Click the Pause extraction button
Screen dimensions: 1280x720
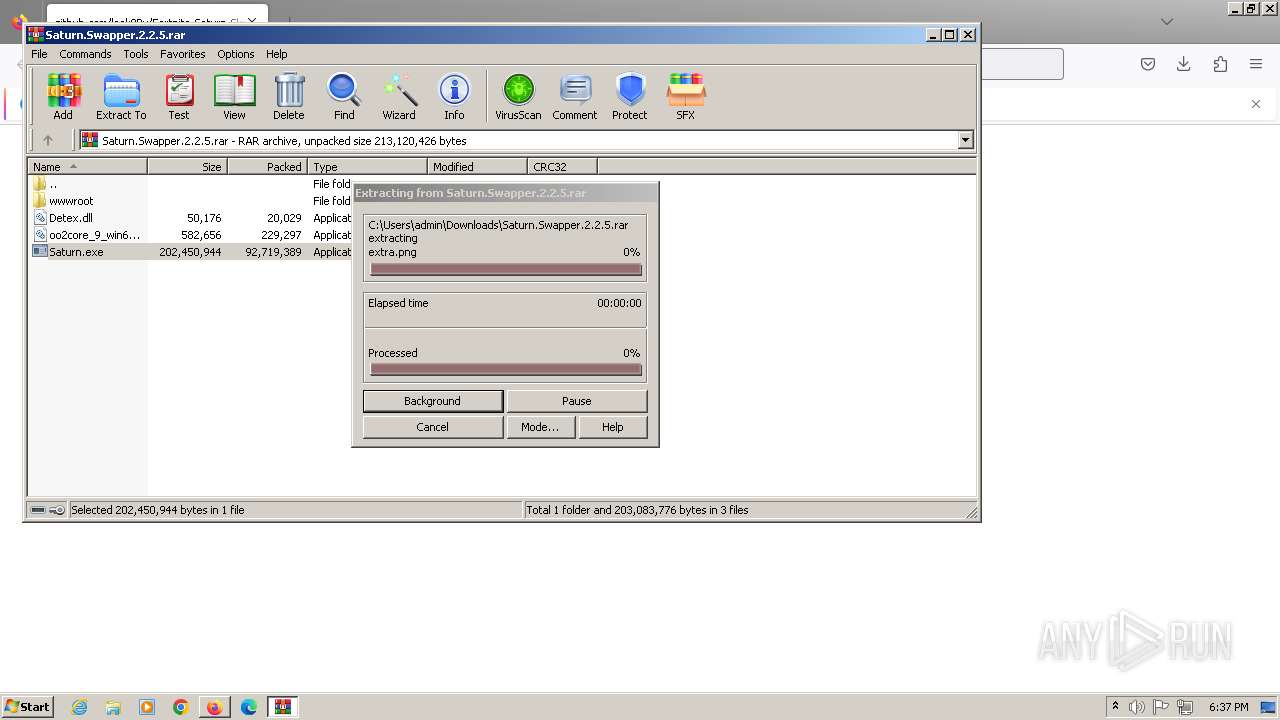[577, 401]
